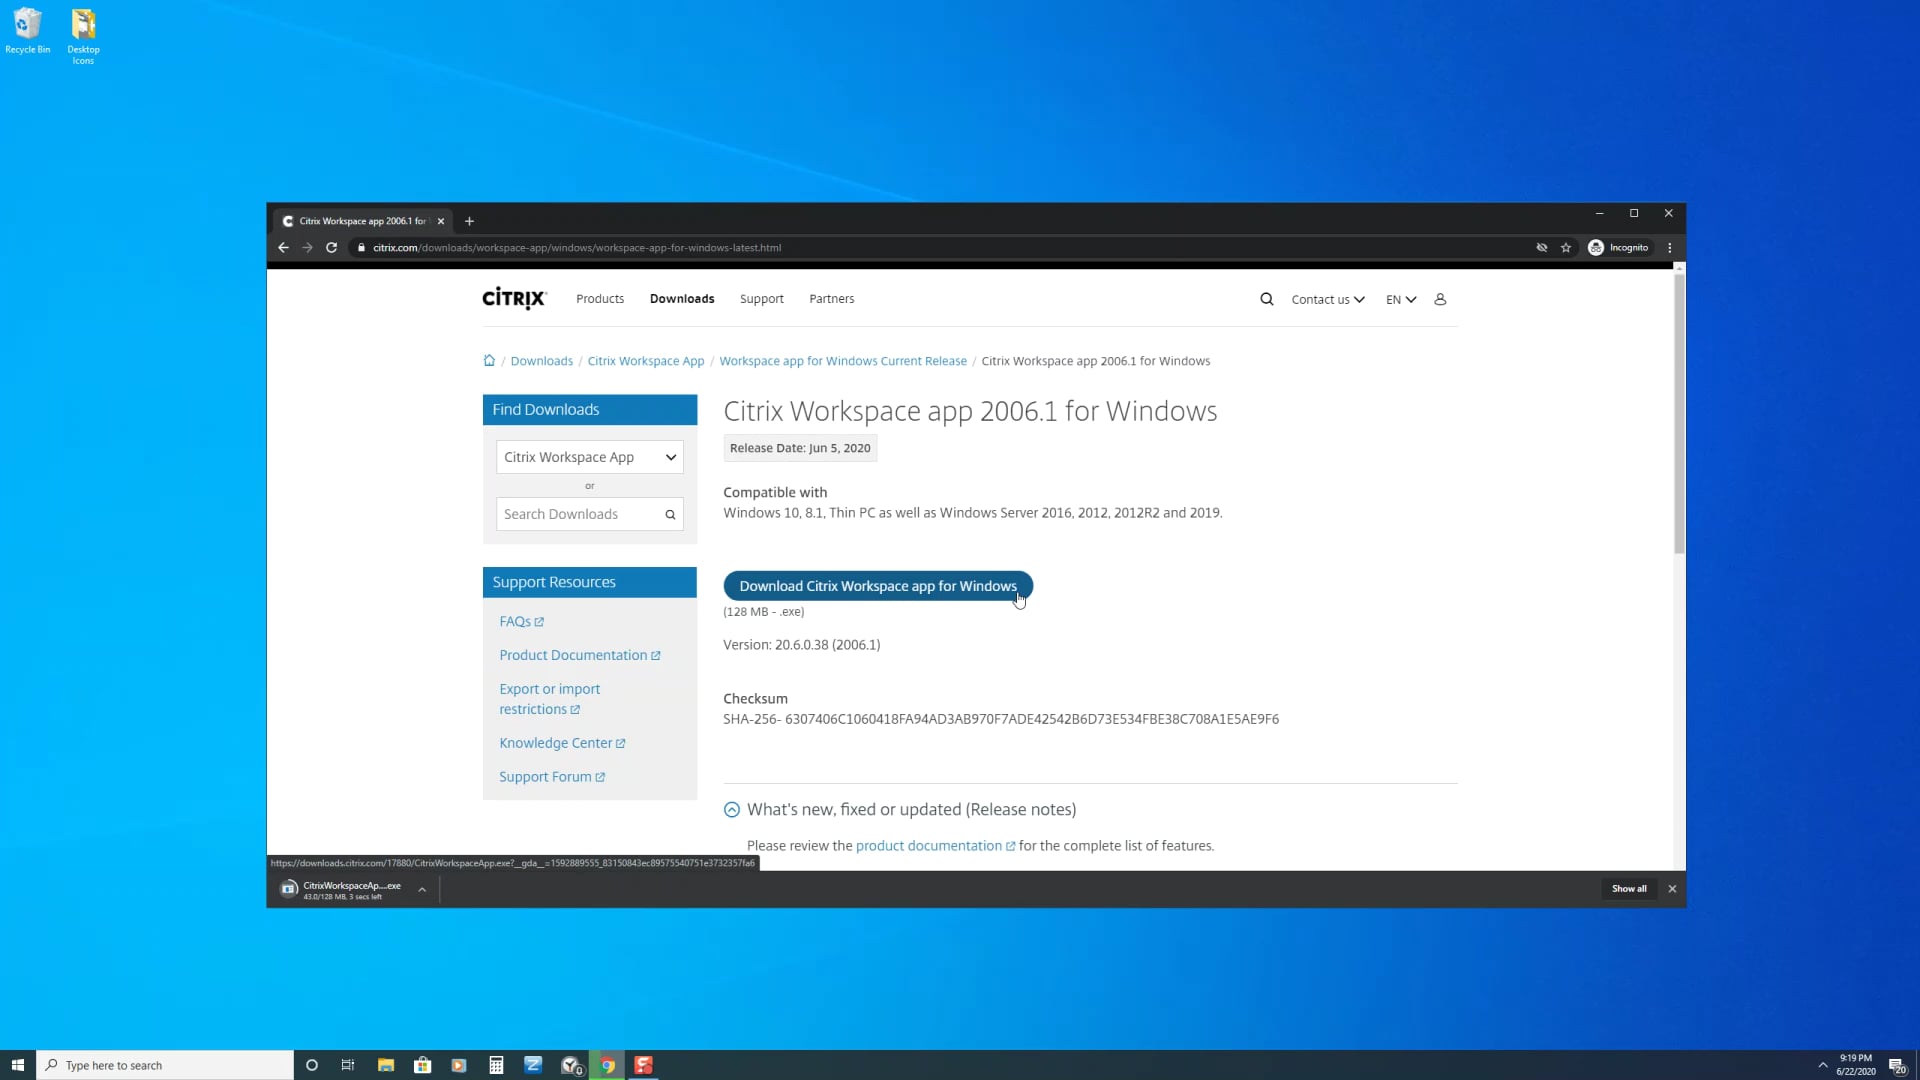Open the Citrix search icon
The width and height of the screenshot is (1920, 1080).
1266,298
